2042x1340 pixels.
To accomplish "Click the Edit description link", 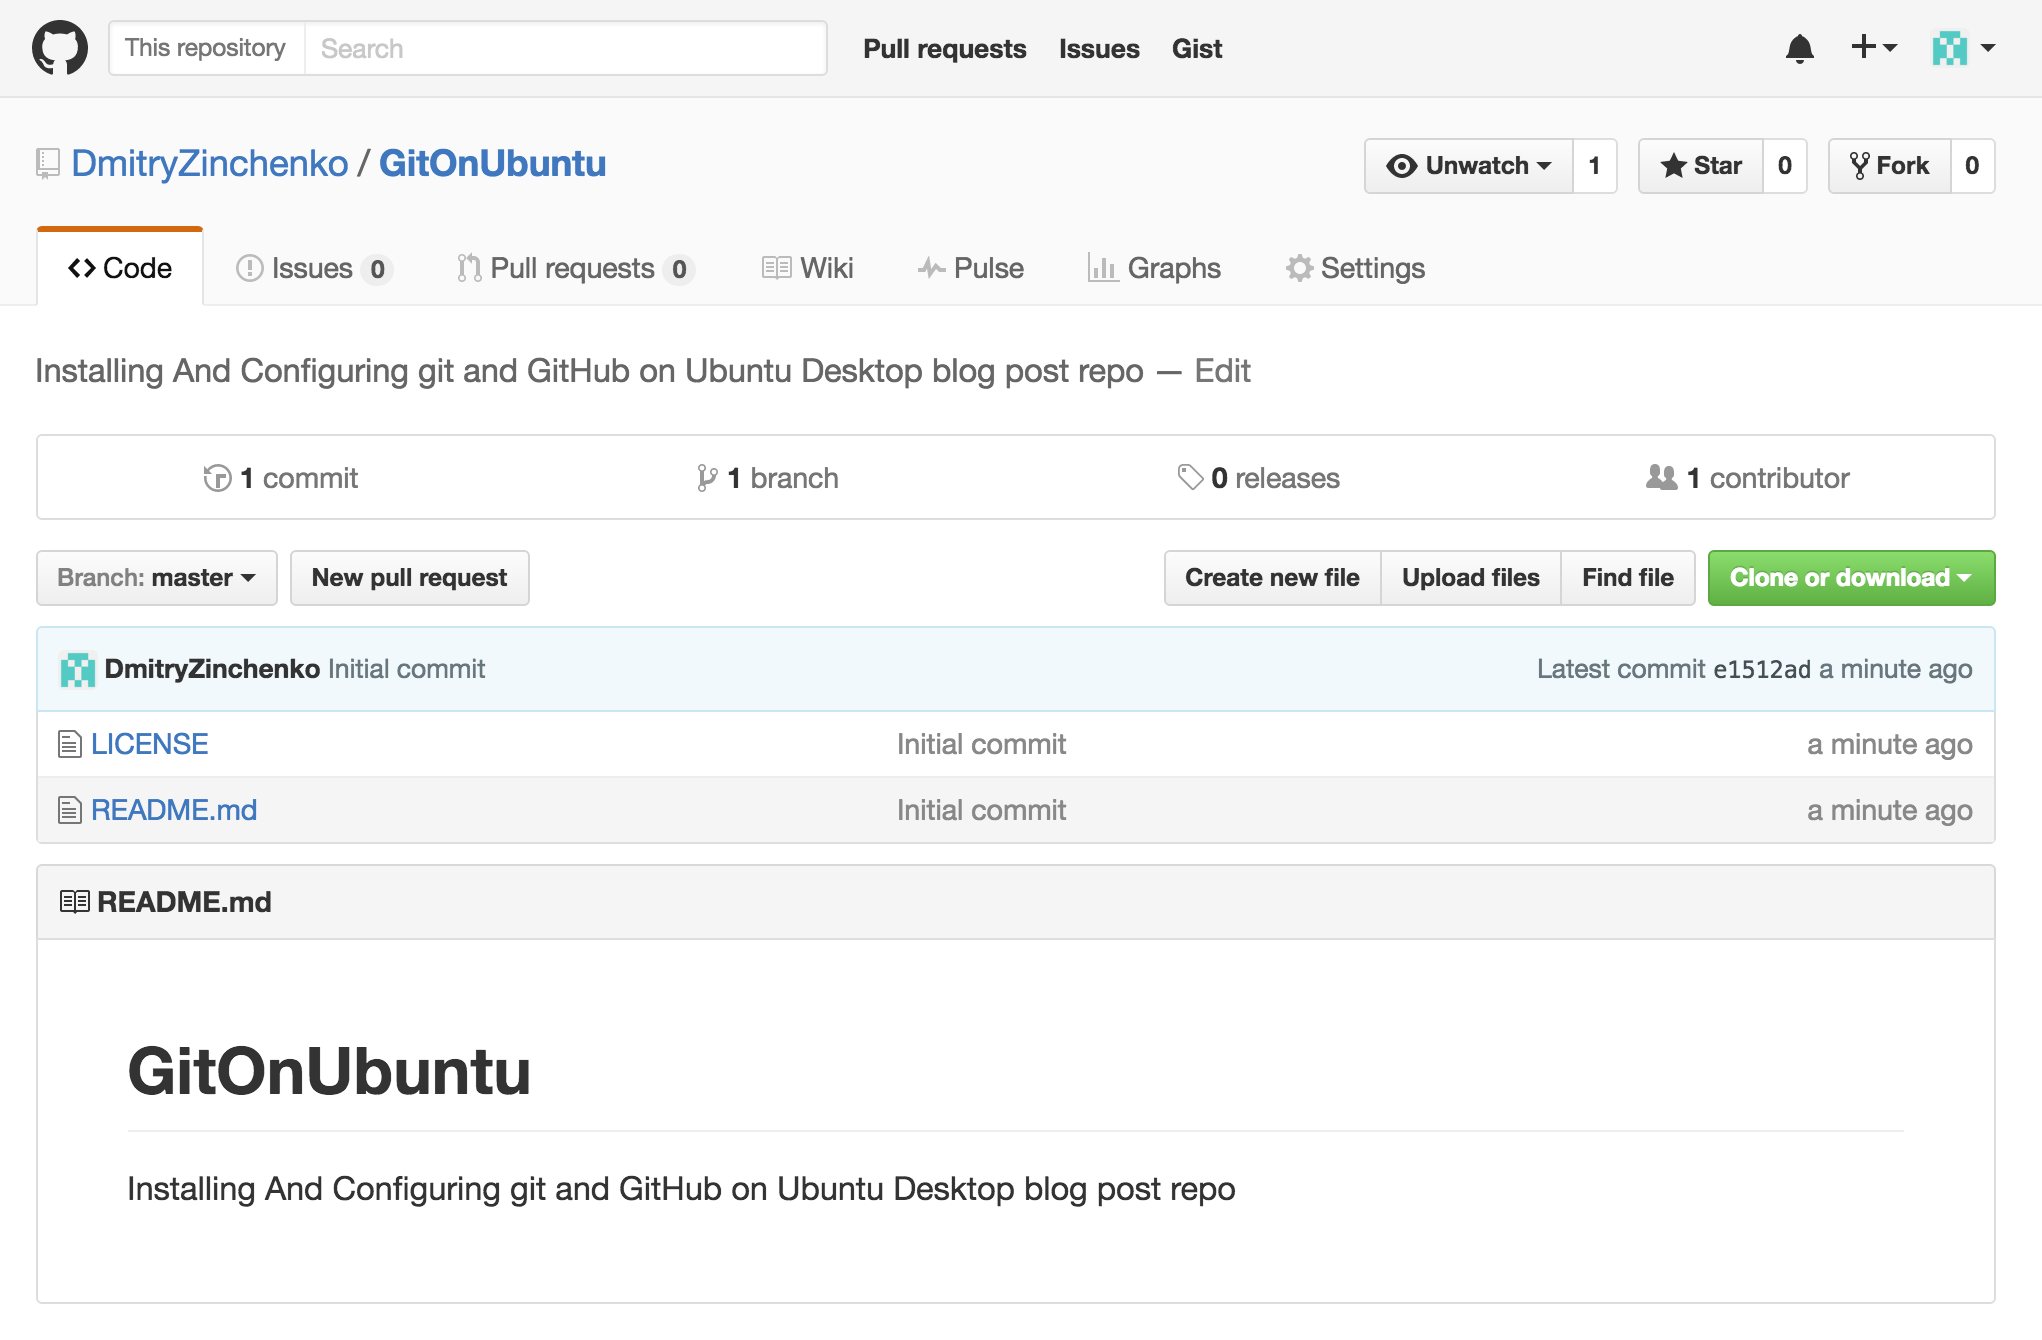I will click(1222, 371).
